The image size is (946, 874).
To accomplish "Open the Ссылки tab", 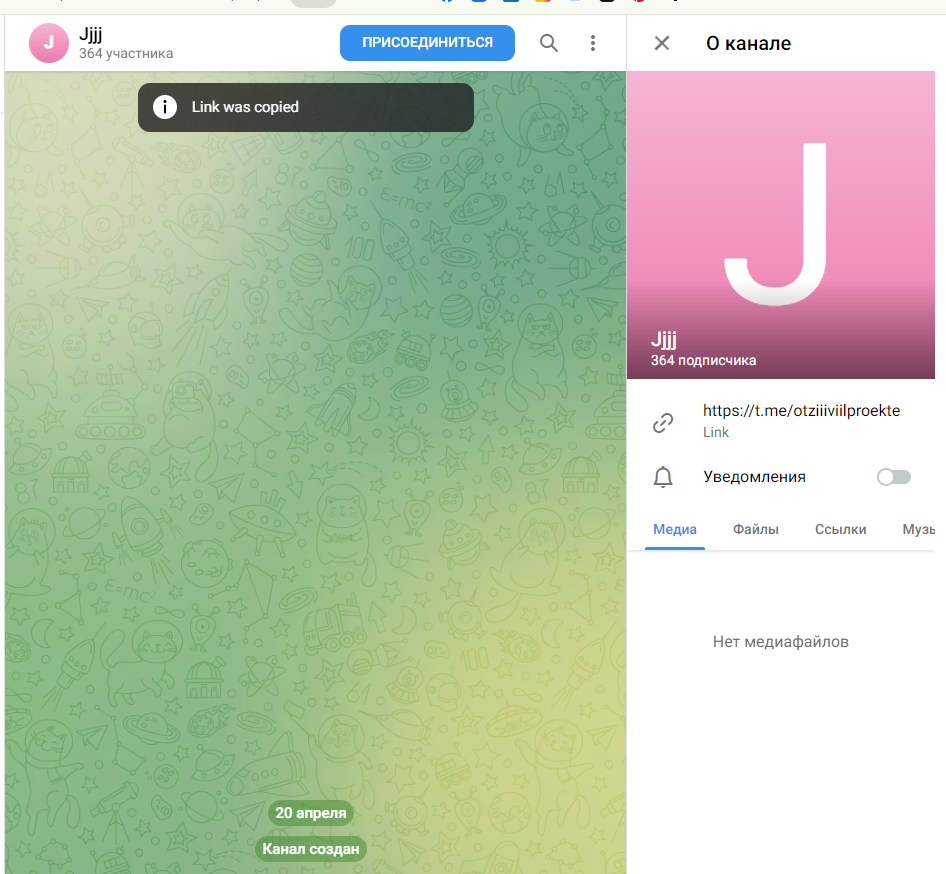I will point(840,530).
